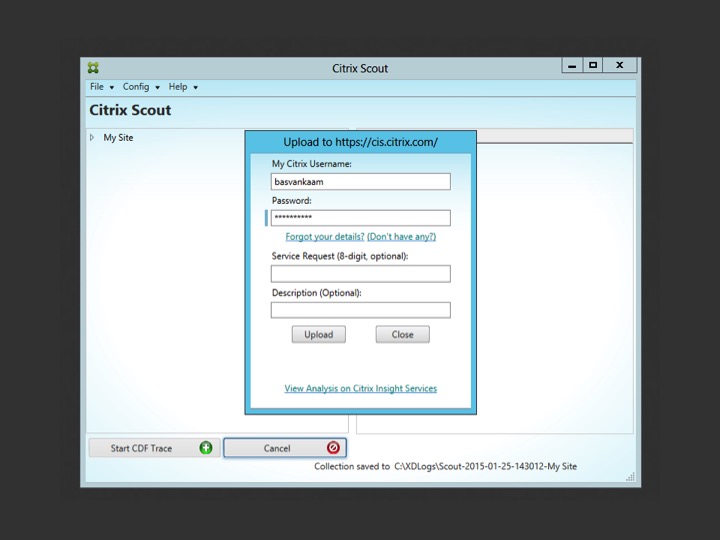Select My Site in the tree
Image resolution: width=720 pixels, height=540 pixels.
pos(118,138)
